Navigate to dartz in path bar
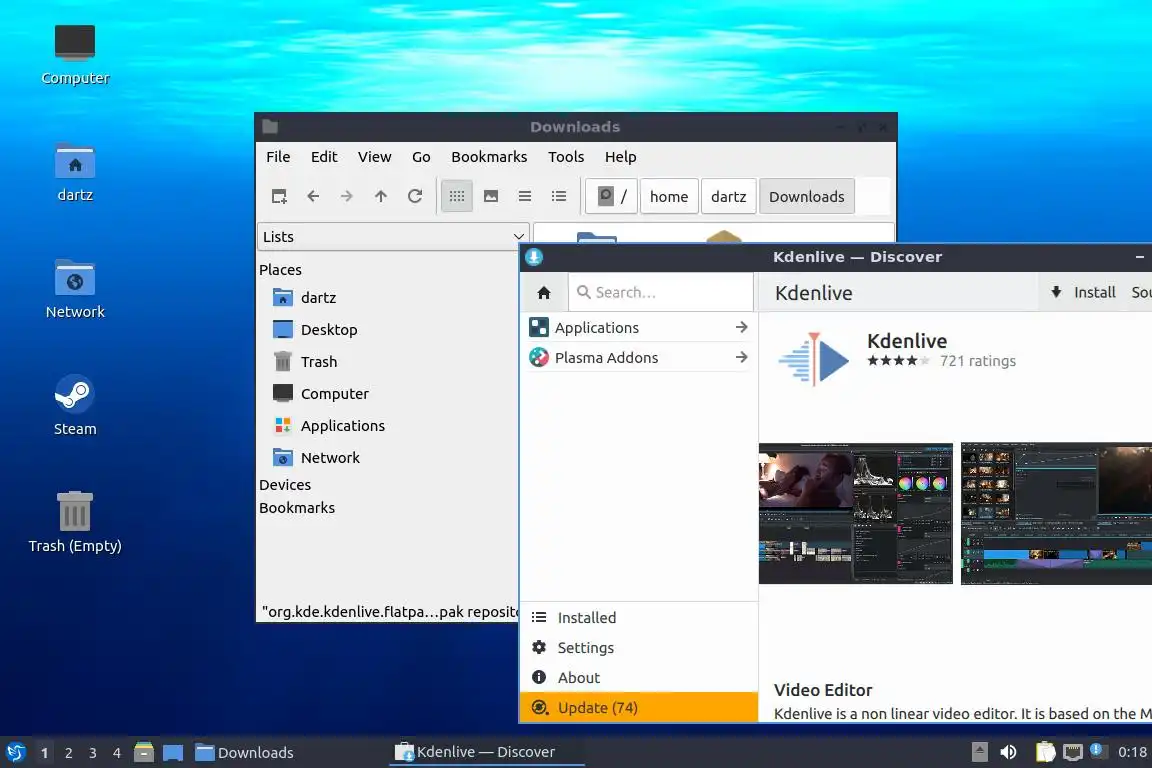The height and width of the screenshot is (768, 1152). [728, 196]
